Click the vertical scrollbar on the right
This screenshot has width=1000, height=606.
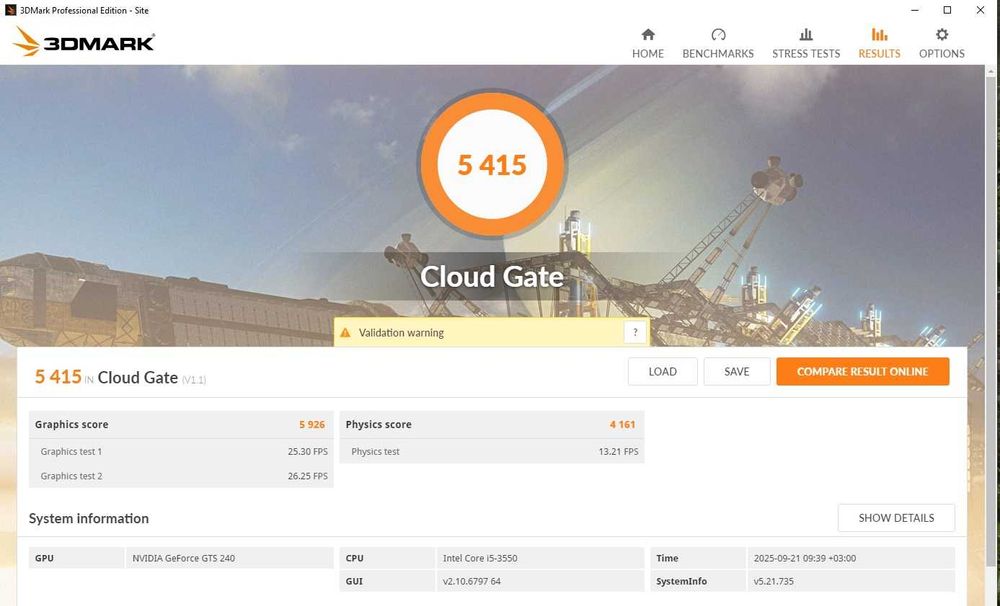point(991,300)
